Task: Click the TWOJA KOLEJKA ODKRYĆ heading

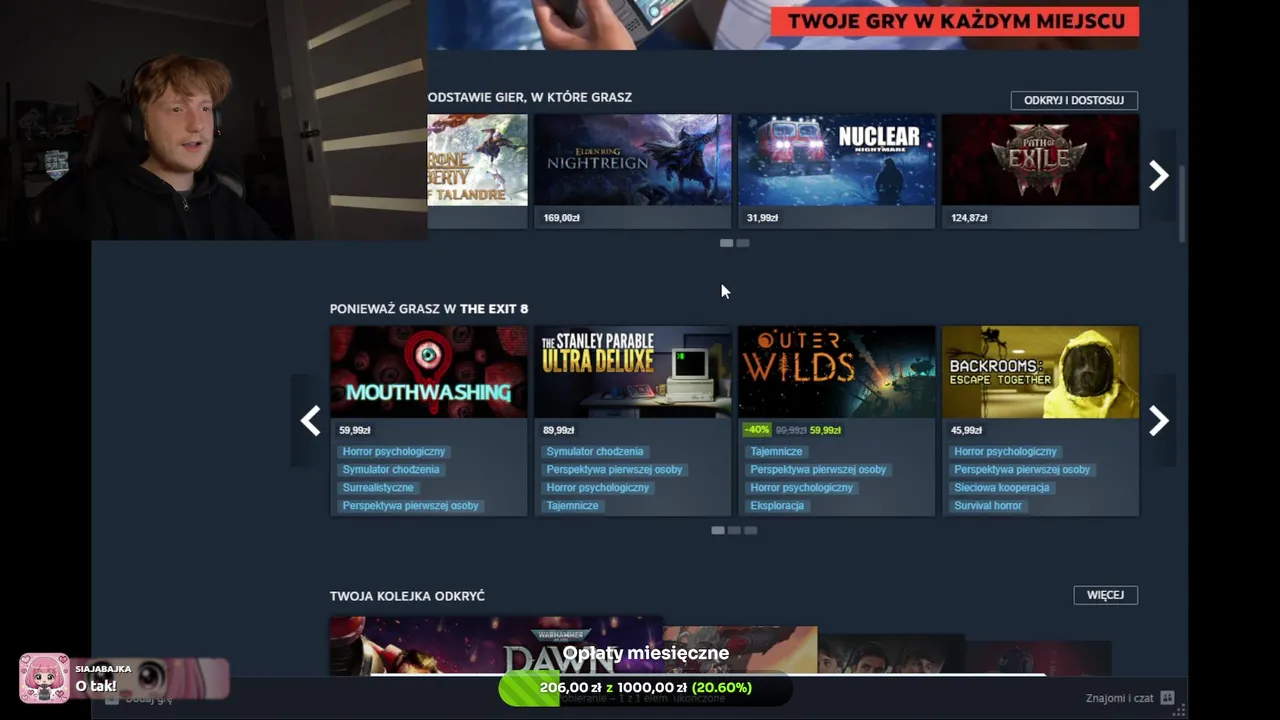Action: tap(407, 596)
